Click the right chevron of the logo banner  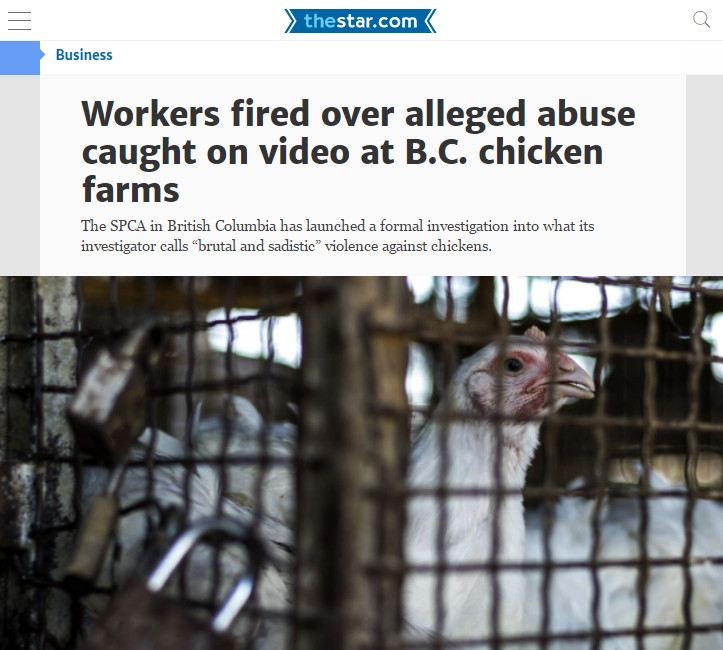[430, 21]
